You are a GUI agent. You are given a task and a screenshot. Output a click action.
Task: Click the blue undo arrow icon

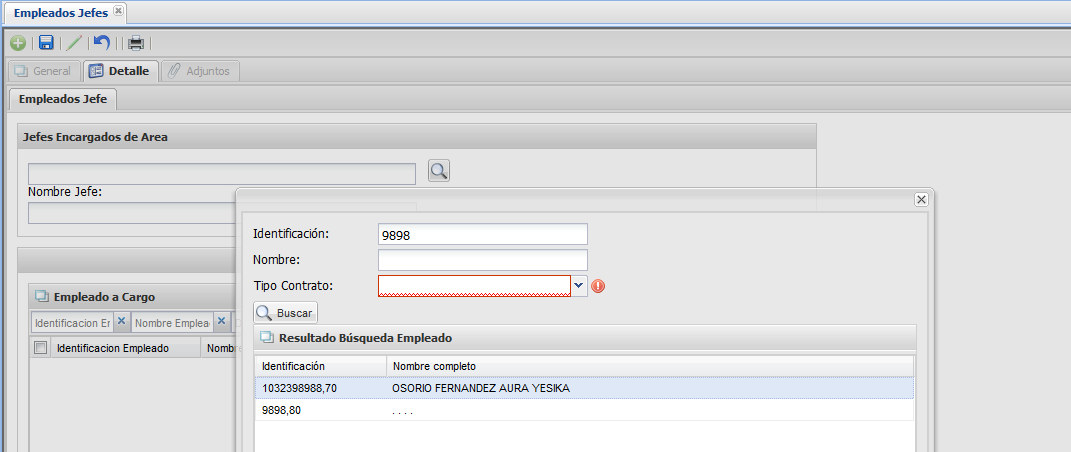coord(102,43)
